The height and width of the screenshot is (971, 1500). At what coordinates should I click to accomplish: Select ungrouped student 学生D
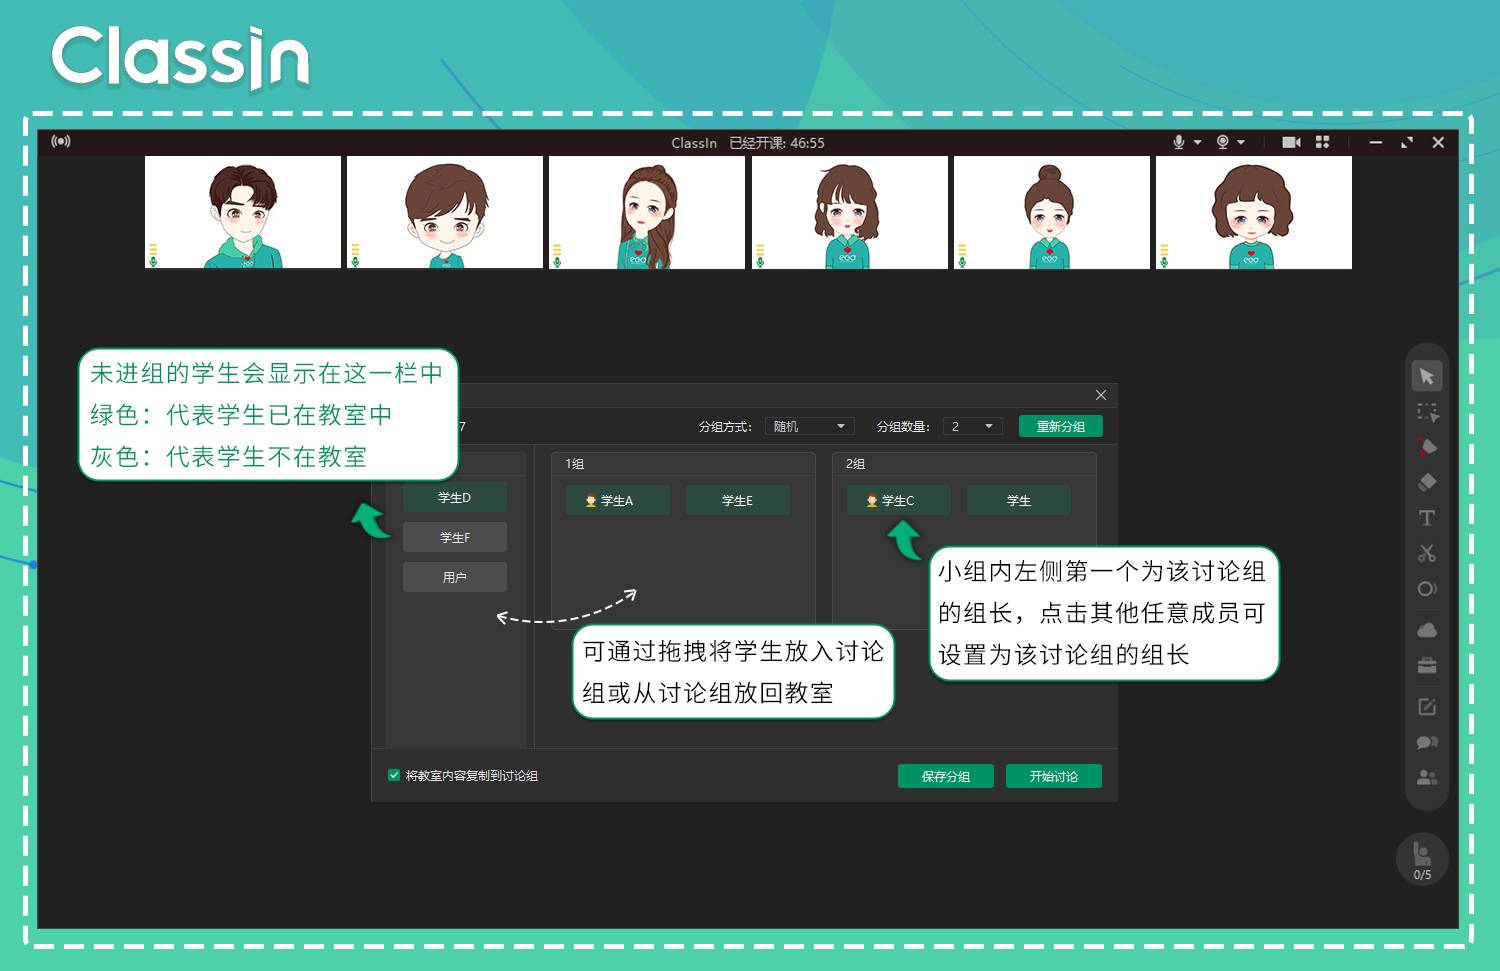[x=454, y=497]
